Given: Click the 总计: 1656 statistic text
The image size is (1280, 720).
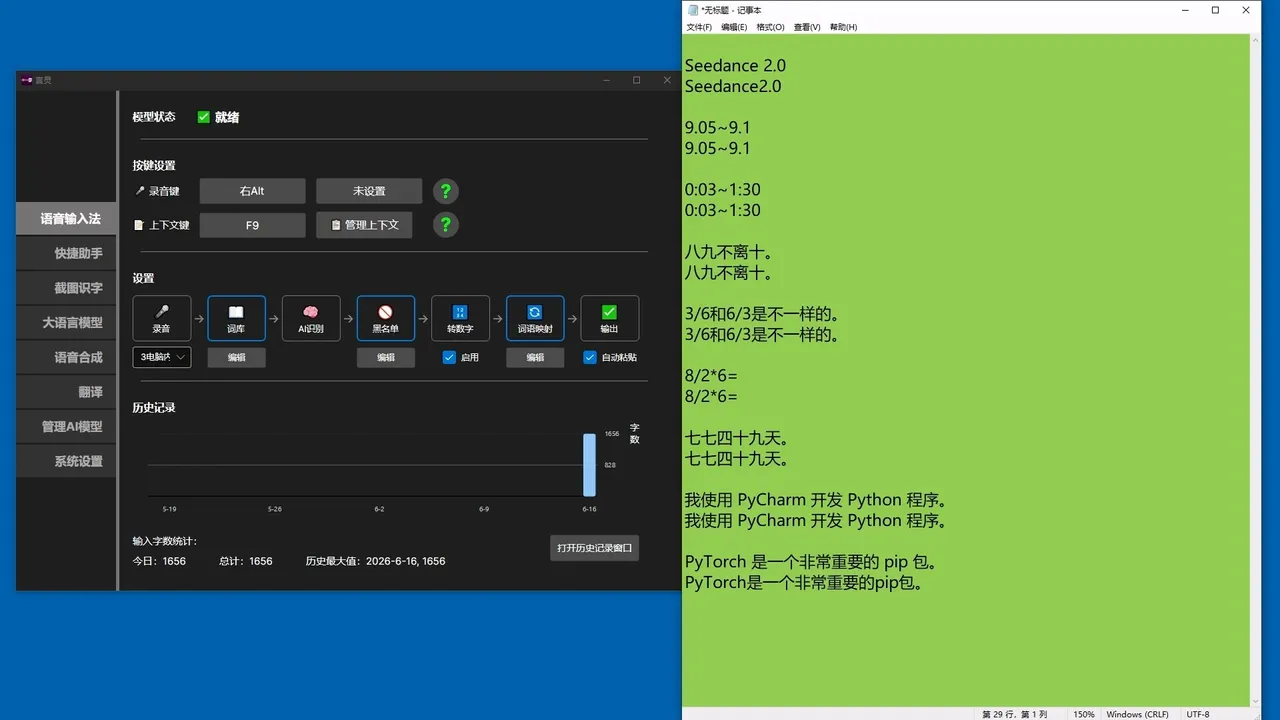Looking at the screenshot, I should 246,561.
